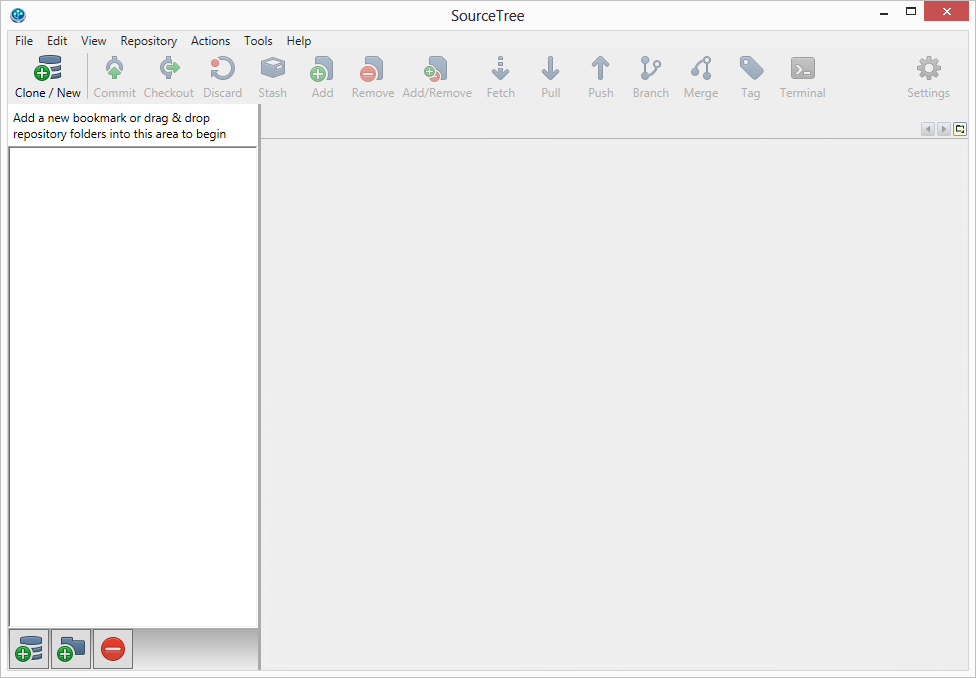The height and width of the screenshot is (678, 976).
Task: Click the clone repository button below bookmarks
Action: point(29,649)
